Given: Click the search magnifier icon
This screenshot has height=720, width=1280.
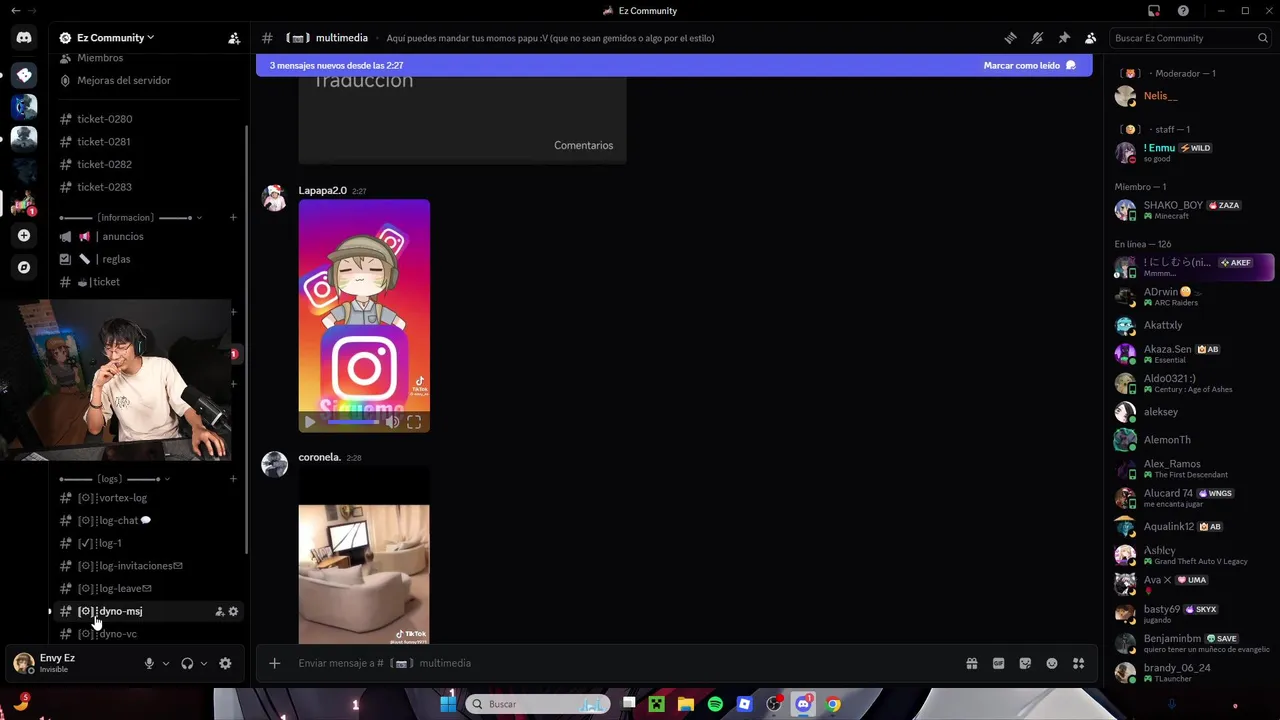Looking at the screenshot, I should pos(1263,38).
